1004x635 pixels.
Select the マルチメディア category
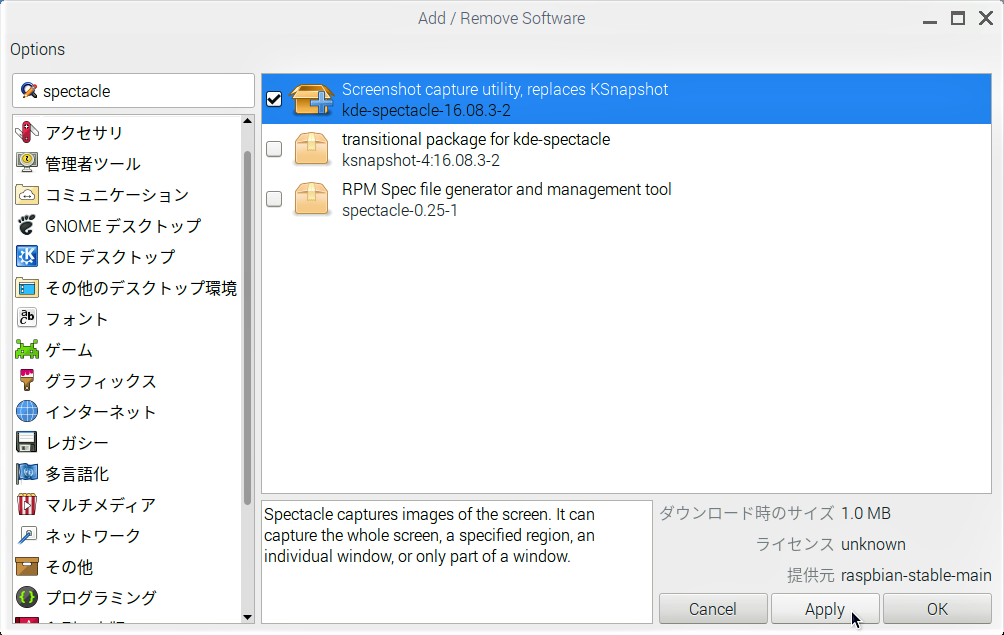(127, 504)
